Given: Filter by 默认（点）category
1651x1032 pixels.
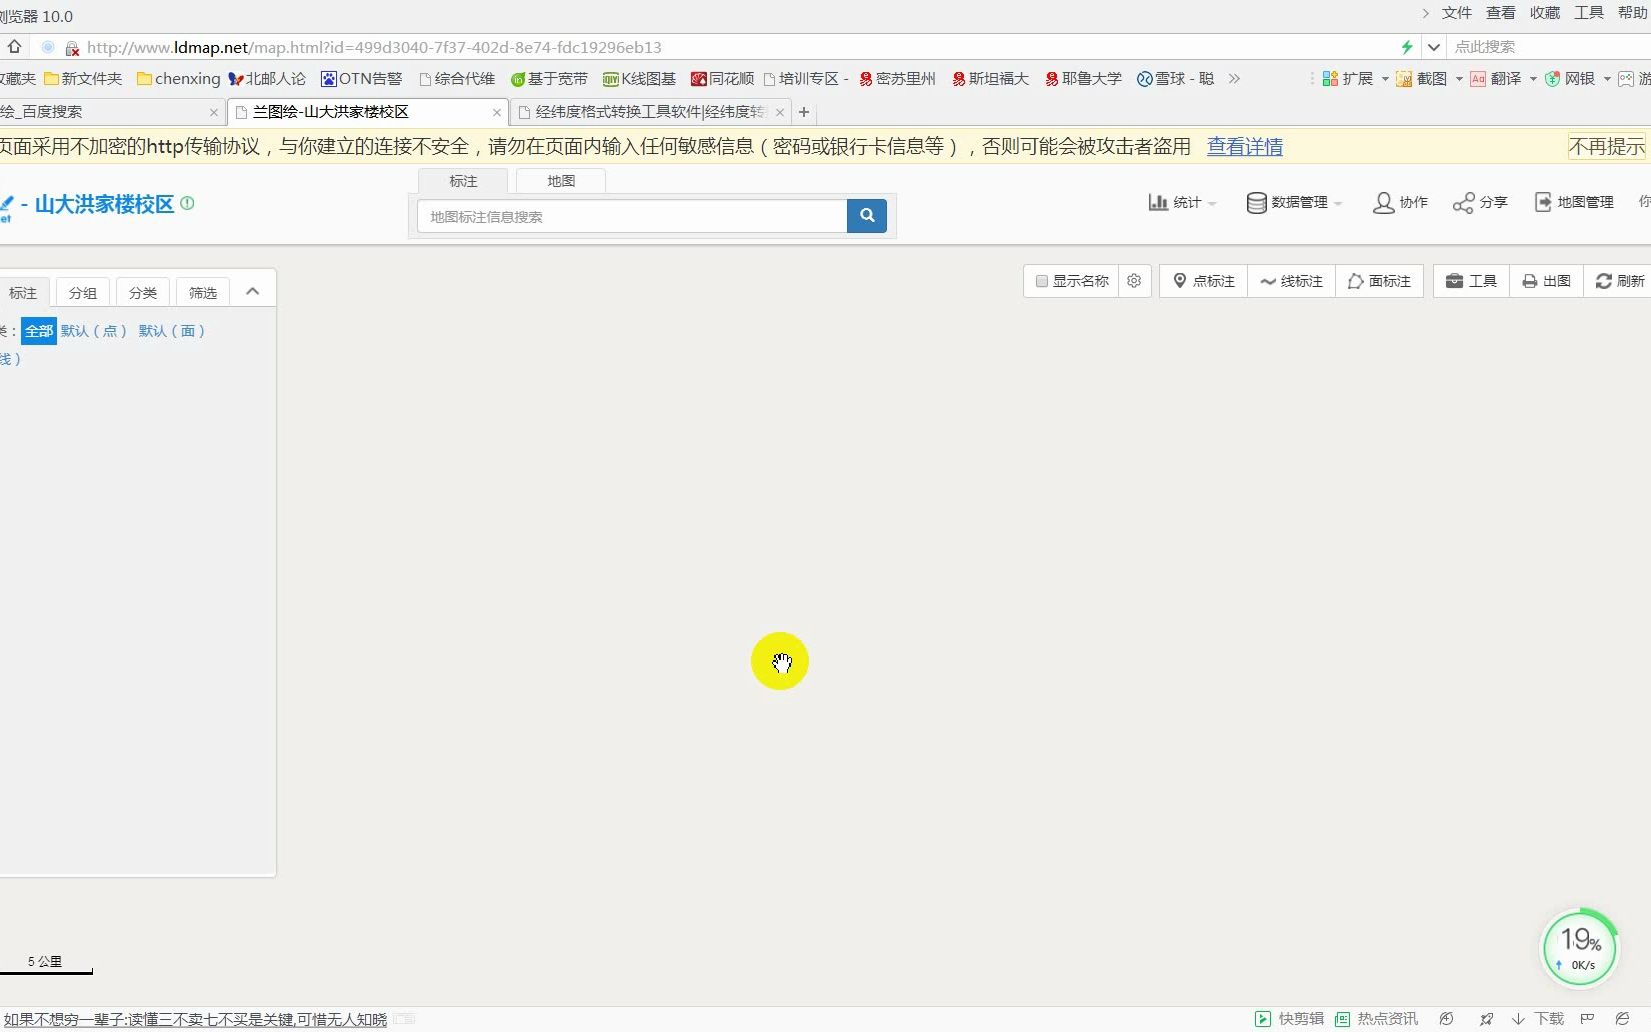Looking at the screenshot, I should [x=93, y=331].
